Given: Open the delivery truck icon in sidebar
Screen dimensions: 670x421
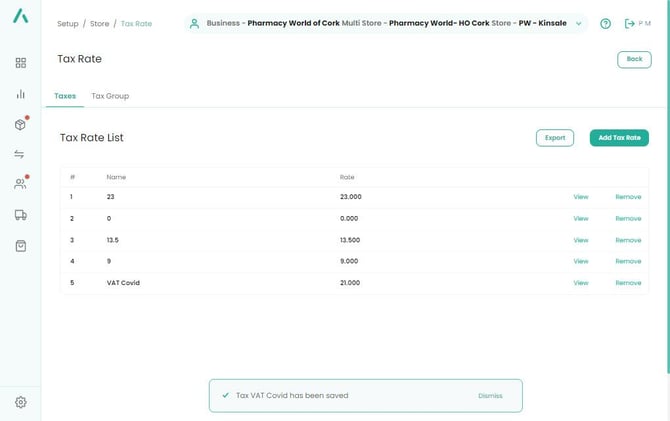Looking at the screenshot, I should pyautogui.click(x=21, y=215).
